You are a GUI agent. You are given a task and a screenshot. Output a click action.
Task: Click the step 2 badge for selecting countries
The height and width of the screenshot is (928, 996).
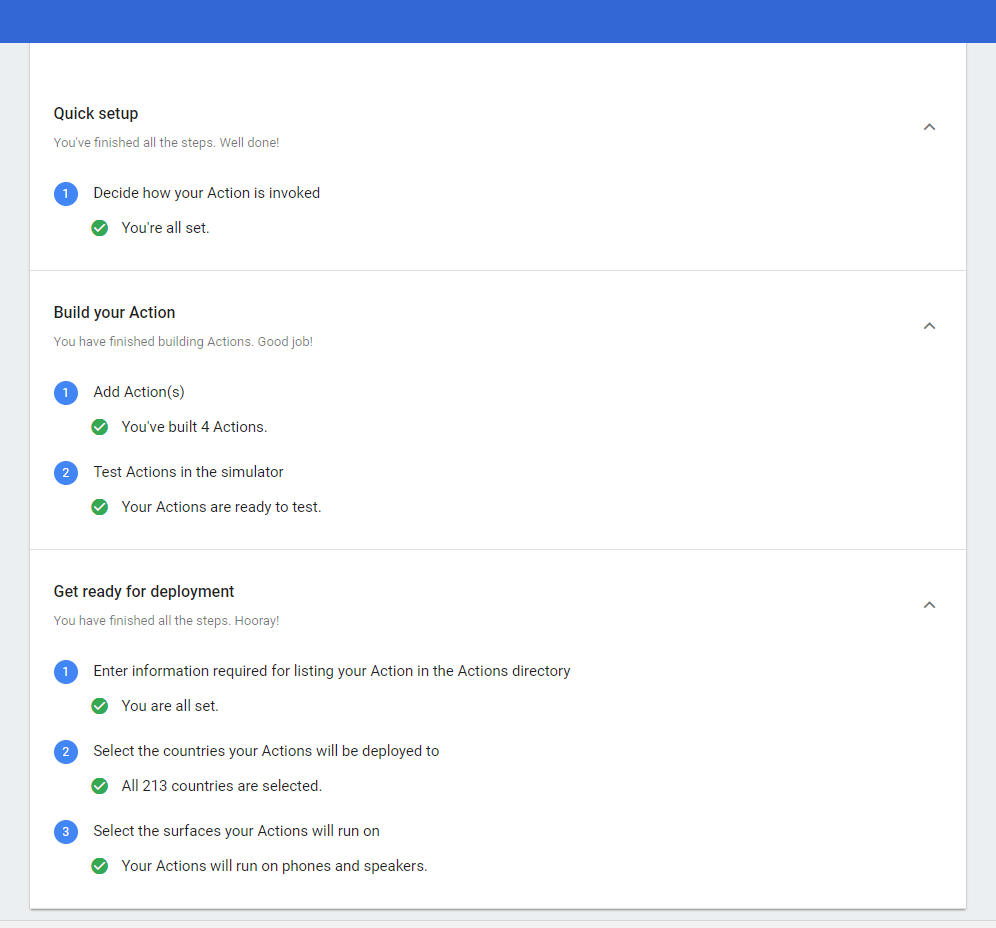66,752
